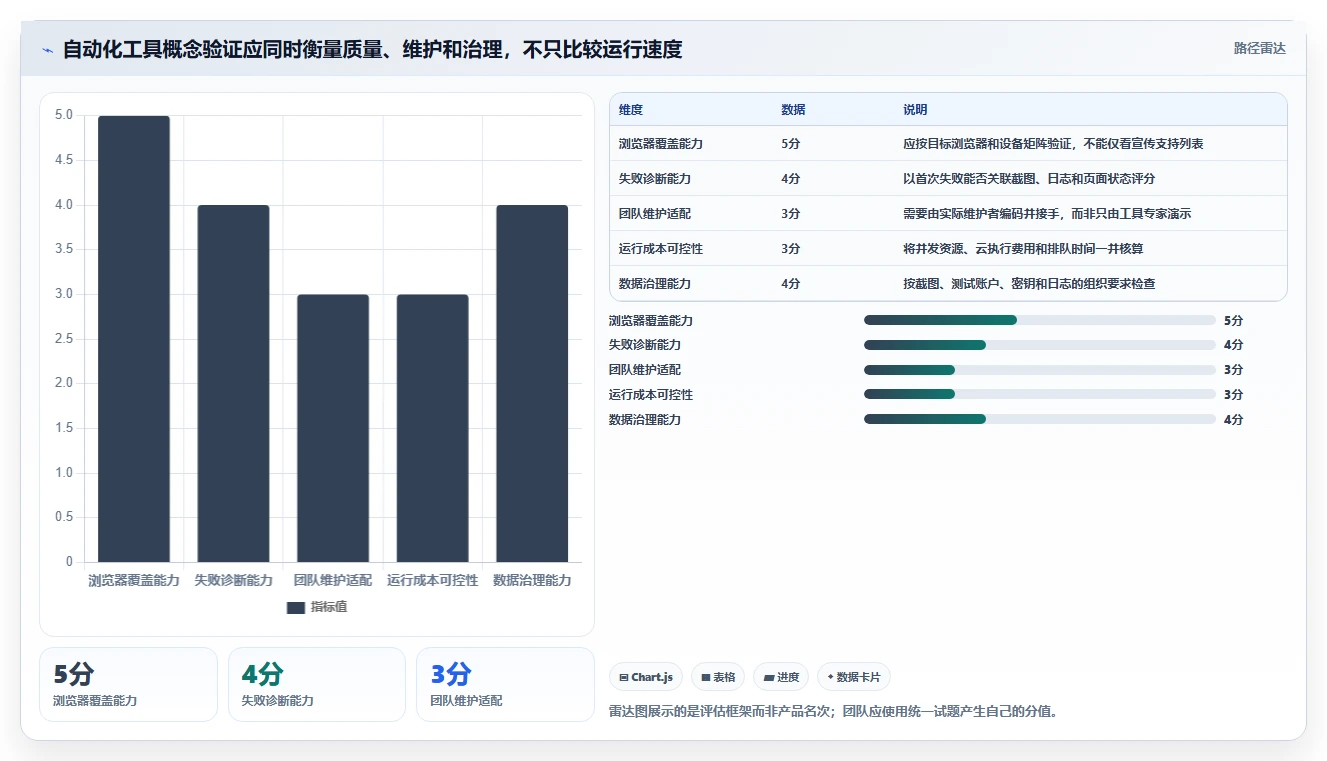
Task: Click the 失败诊断能力 bar in chart
Action: (233, 384)
